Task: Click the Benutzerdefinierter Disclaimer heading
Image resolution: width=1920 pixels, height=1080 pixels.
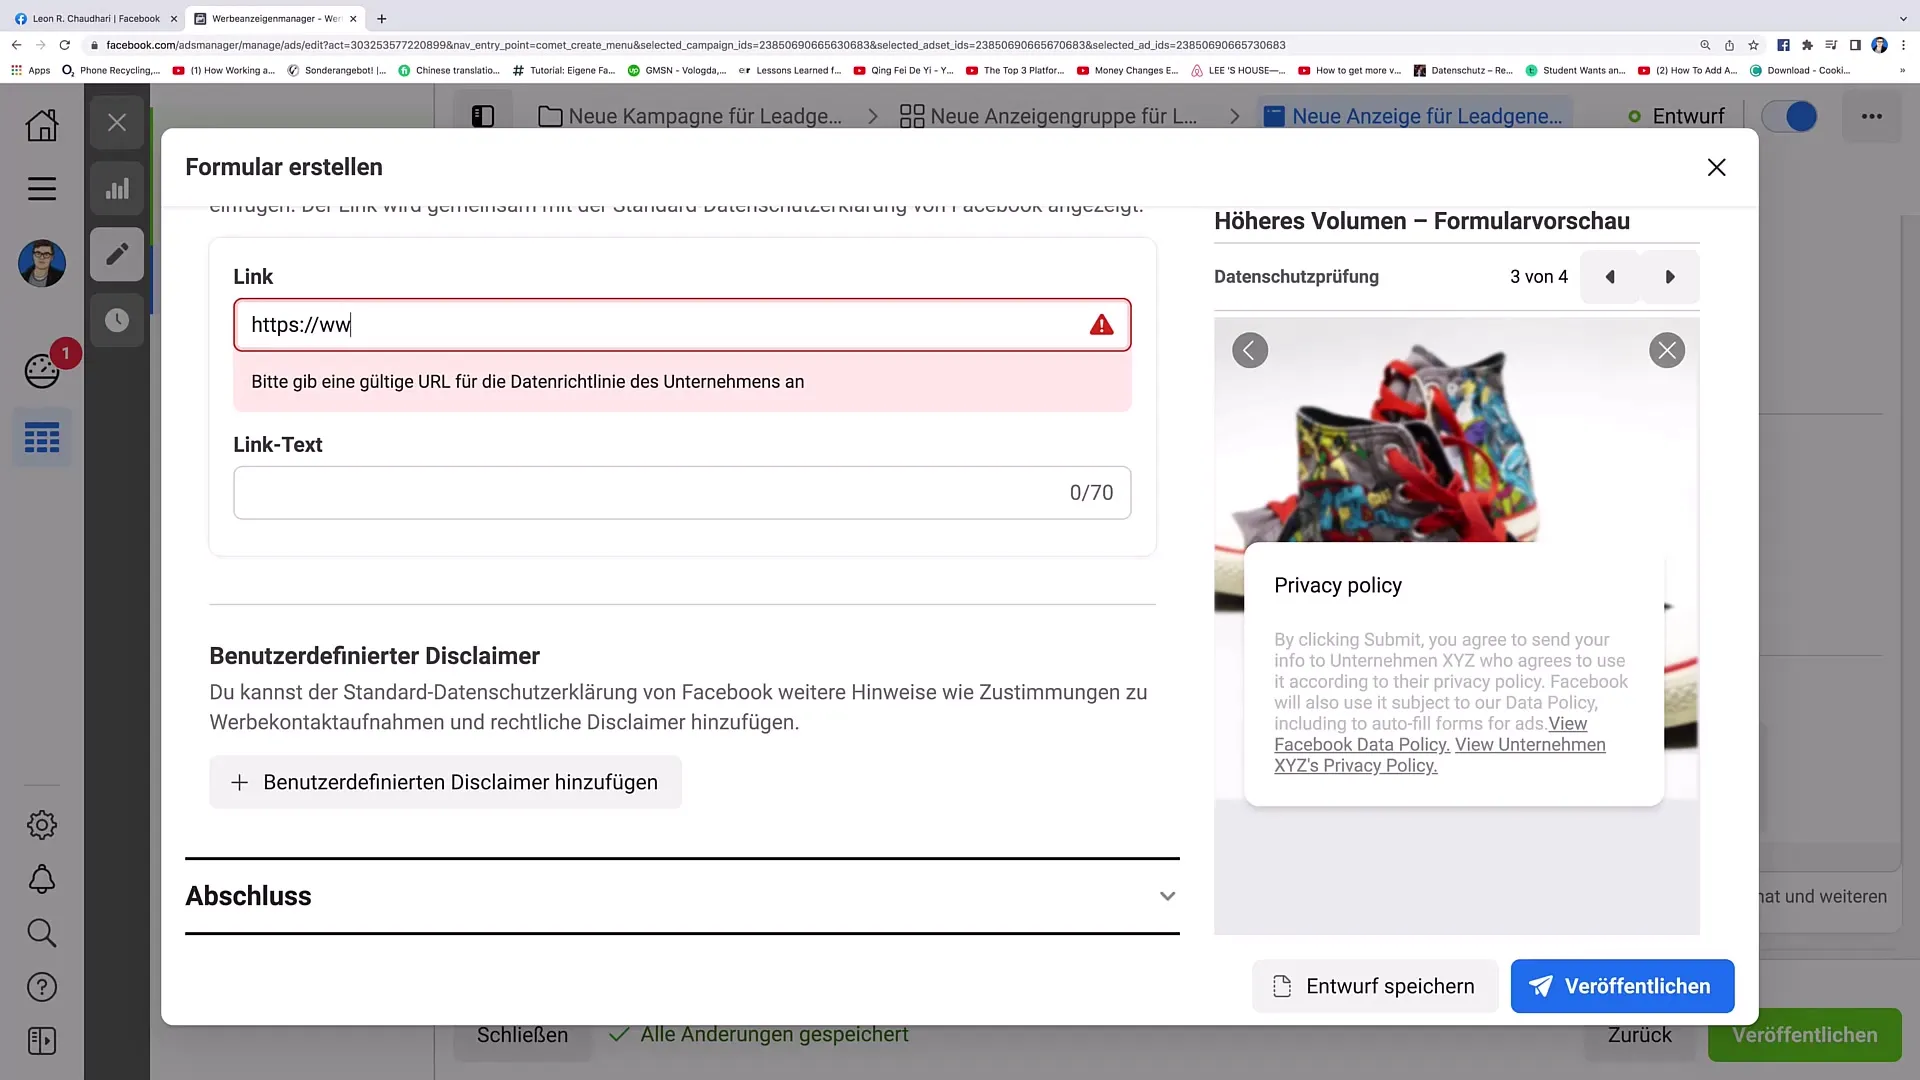Action: coord(374,656)
